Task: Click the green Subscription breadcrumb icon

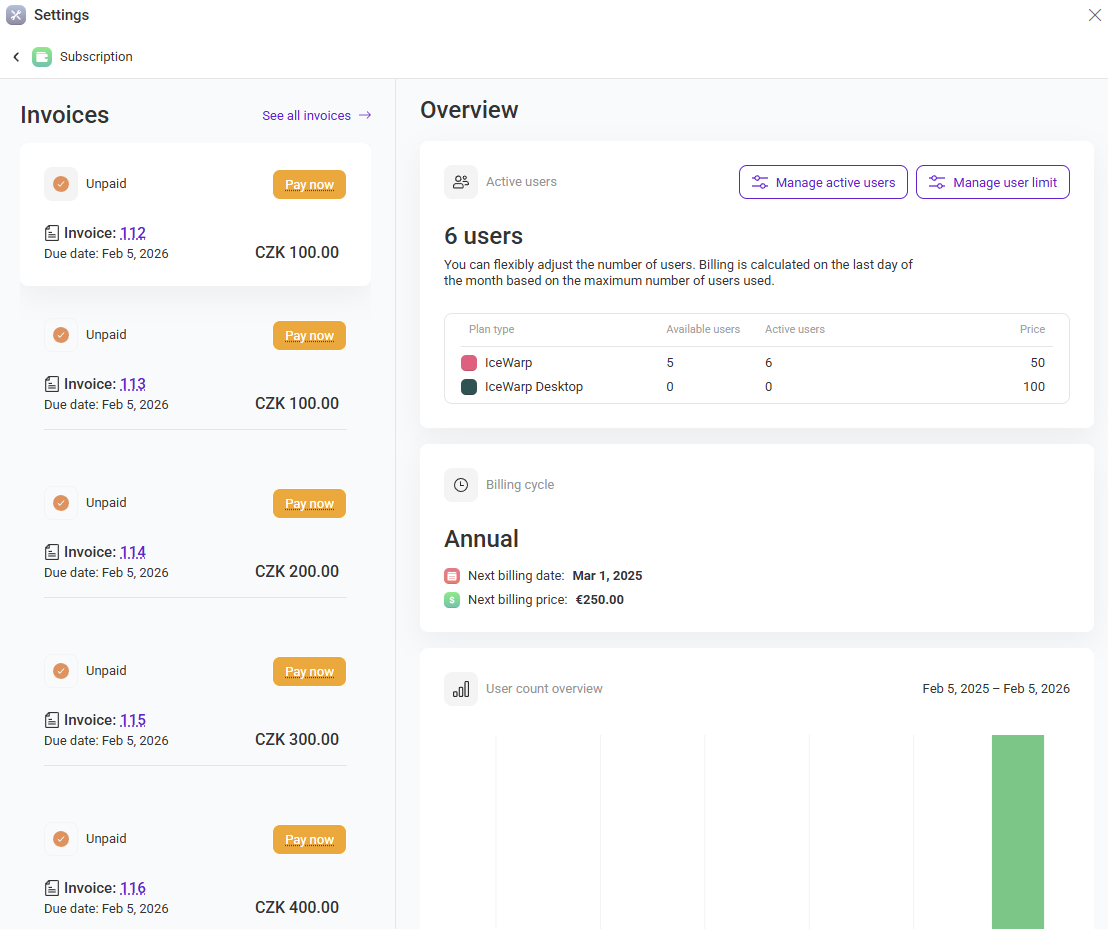Action: tap(41, 56)
